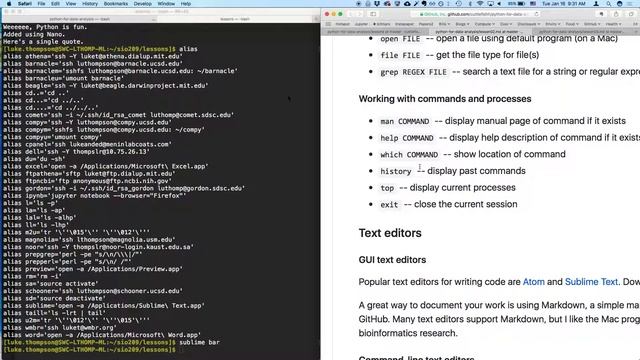Screen dimensions: 640x360
Task: Click the 'man COMMAND' code text
Action: [x=404, y=121]
